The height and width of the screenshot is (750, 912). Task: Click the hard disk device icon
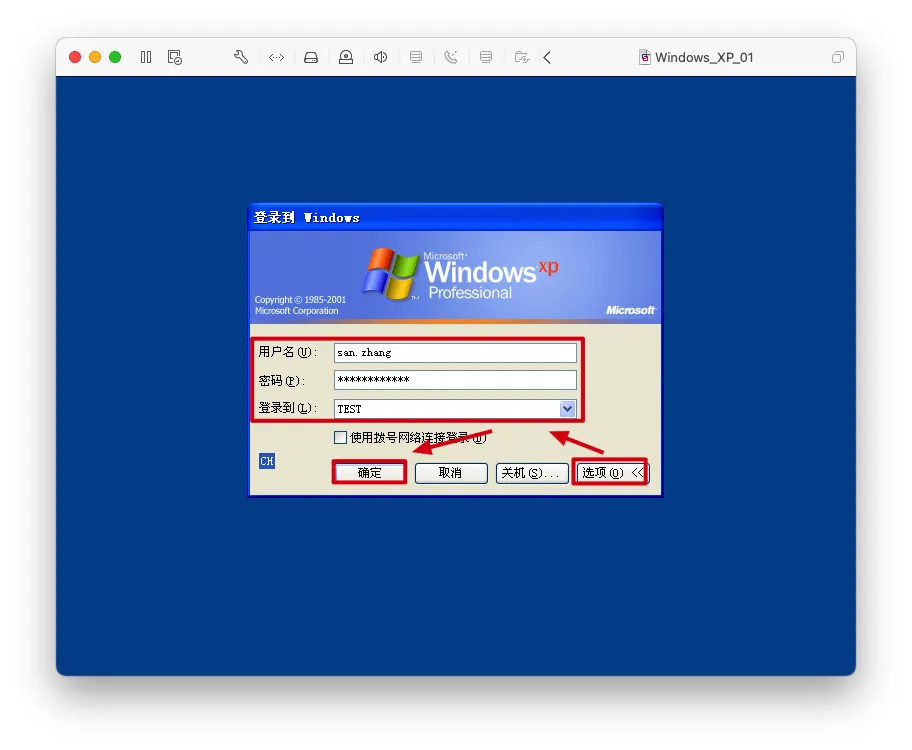click(x=311, y=57)
